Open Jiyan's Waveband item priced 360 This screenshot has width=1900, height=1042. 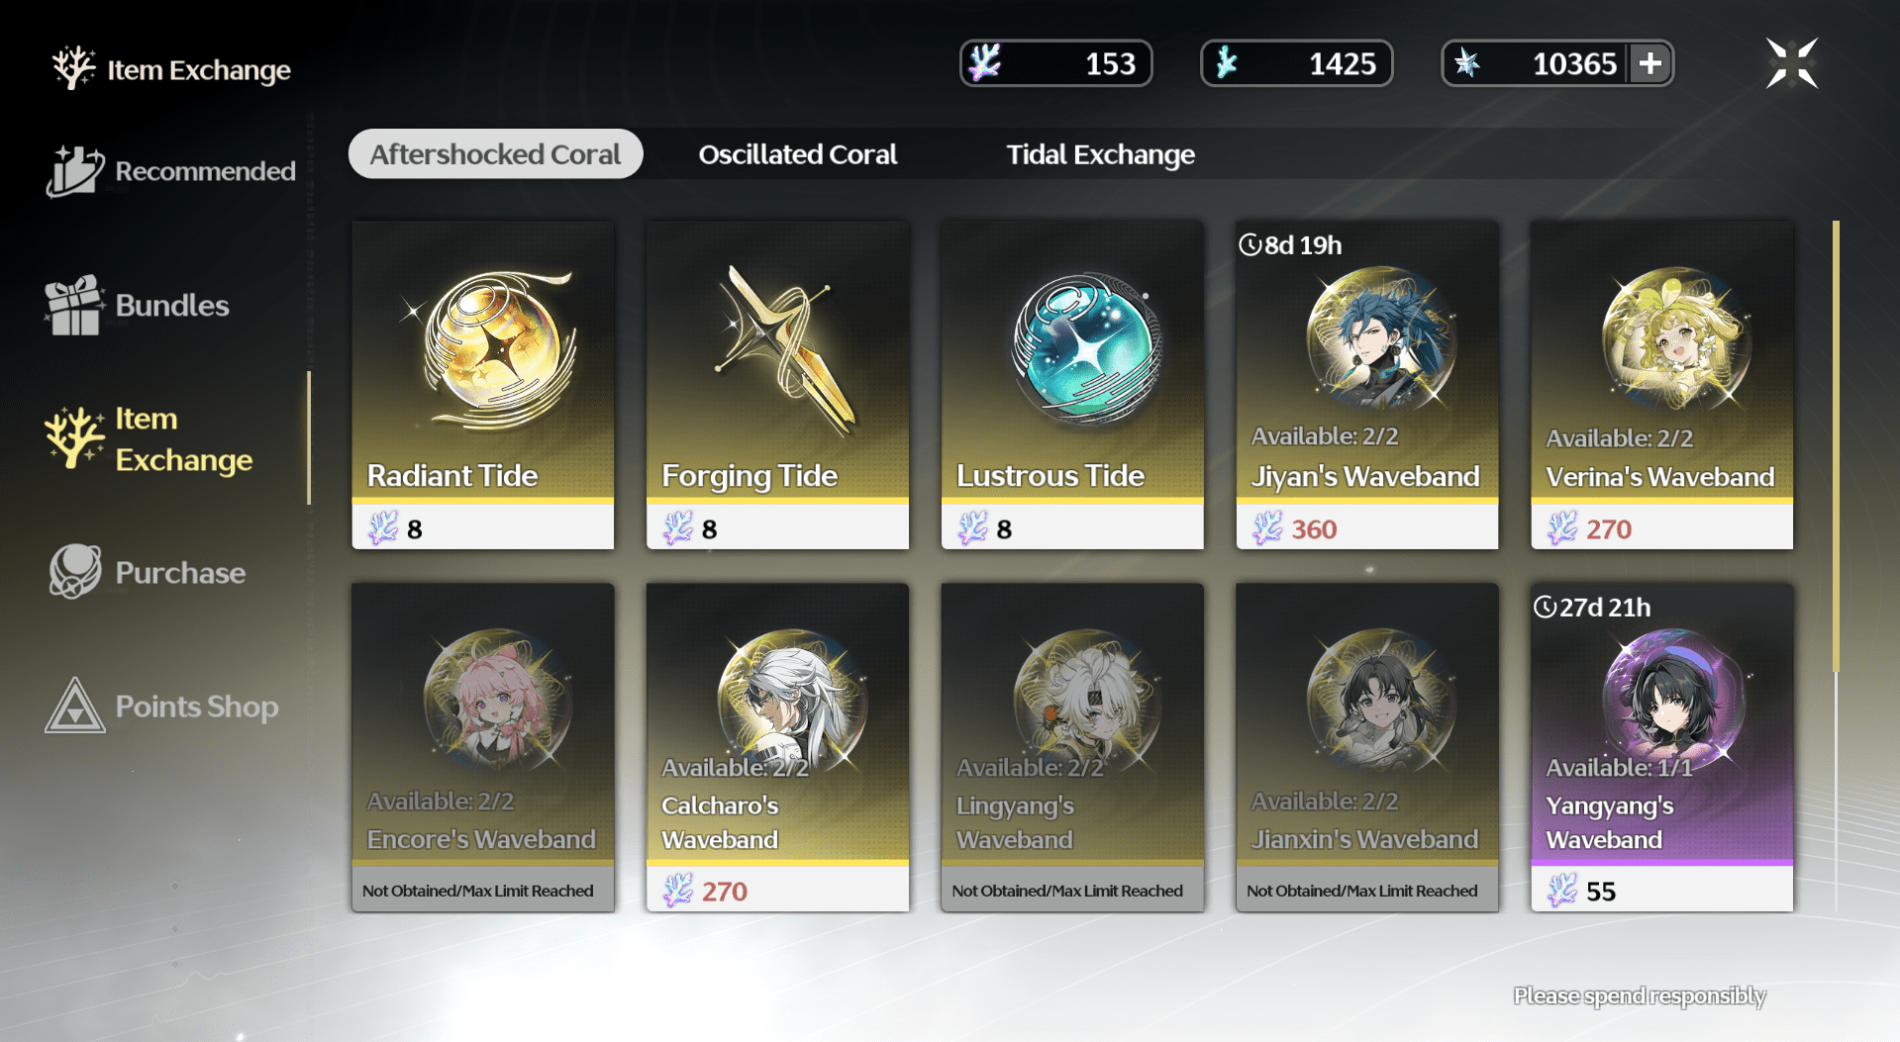click(1367, 385)
